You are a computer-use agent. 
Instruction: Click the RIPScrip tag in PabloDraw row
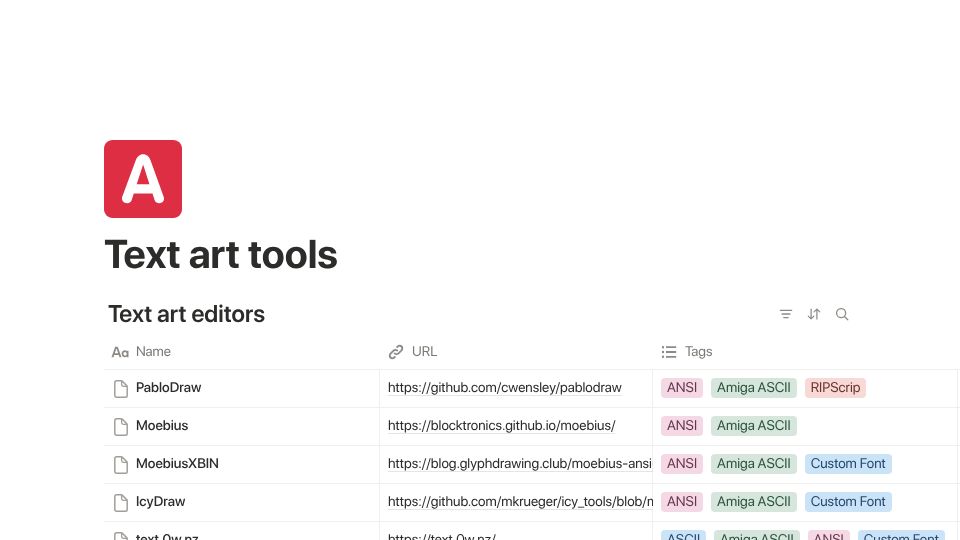(x=835, y=388)
